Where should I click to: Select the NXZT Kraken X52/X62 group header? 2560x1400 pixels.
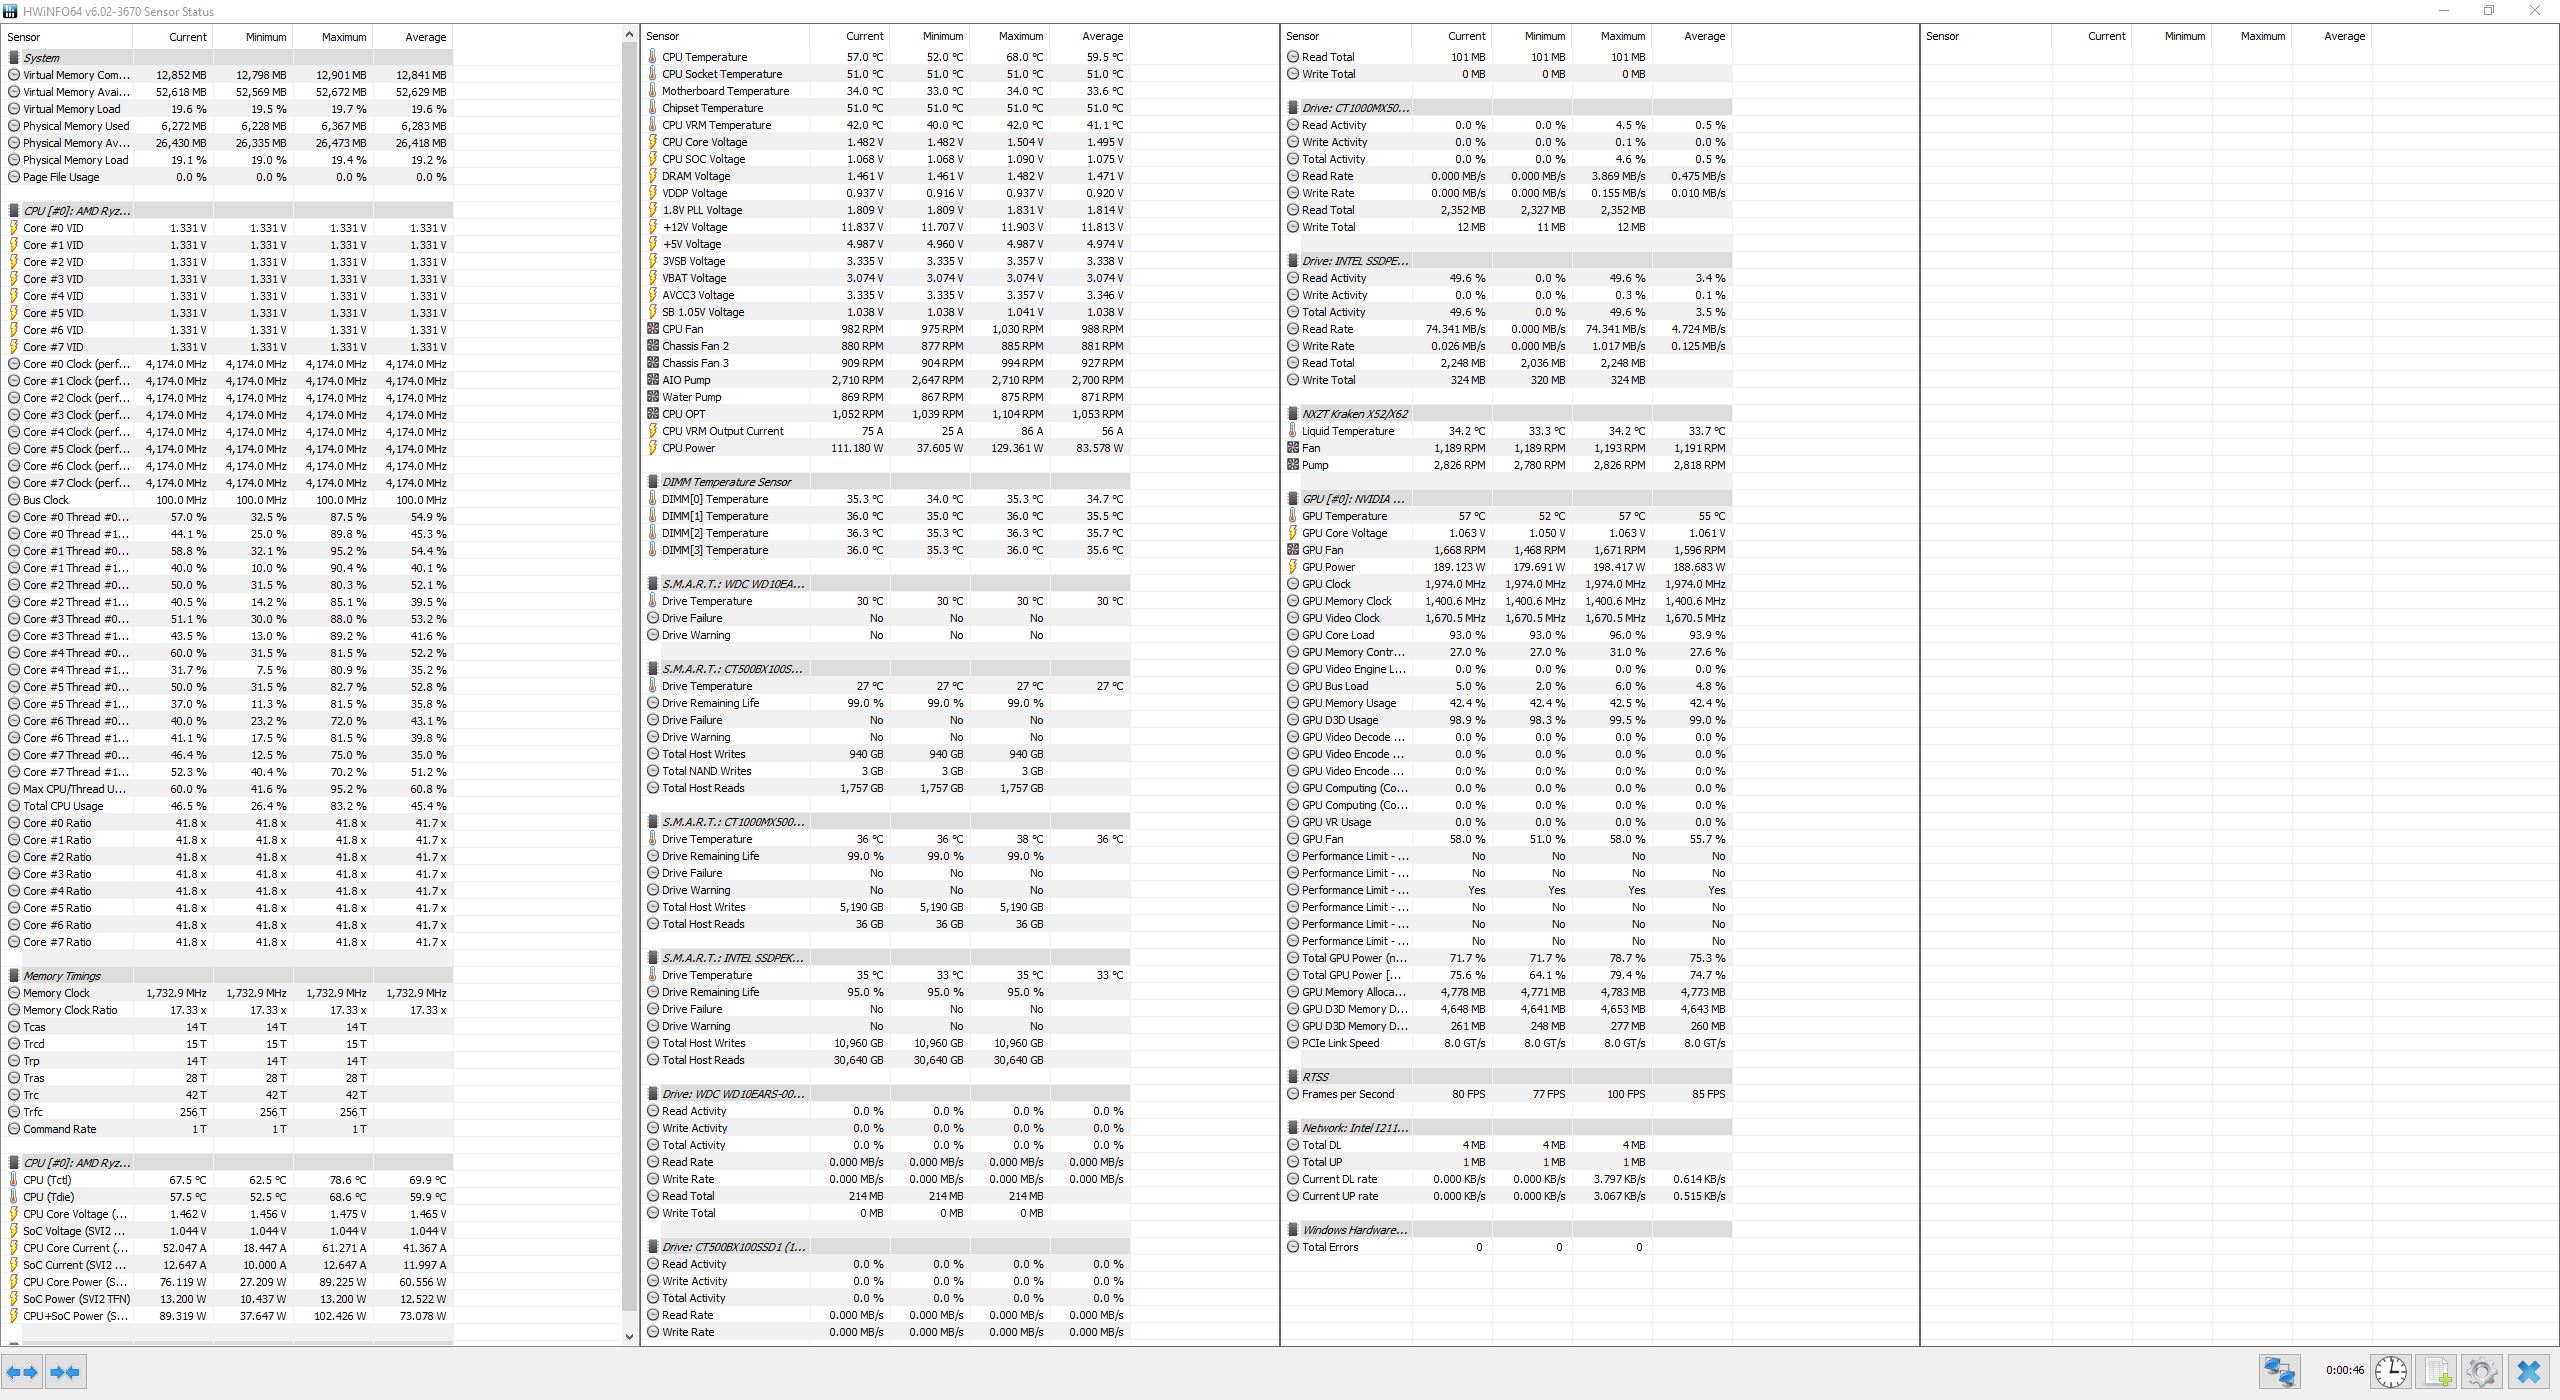[x=1354, y=414]
